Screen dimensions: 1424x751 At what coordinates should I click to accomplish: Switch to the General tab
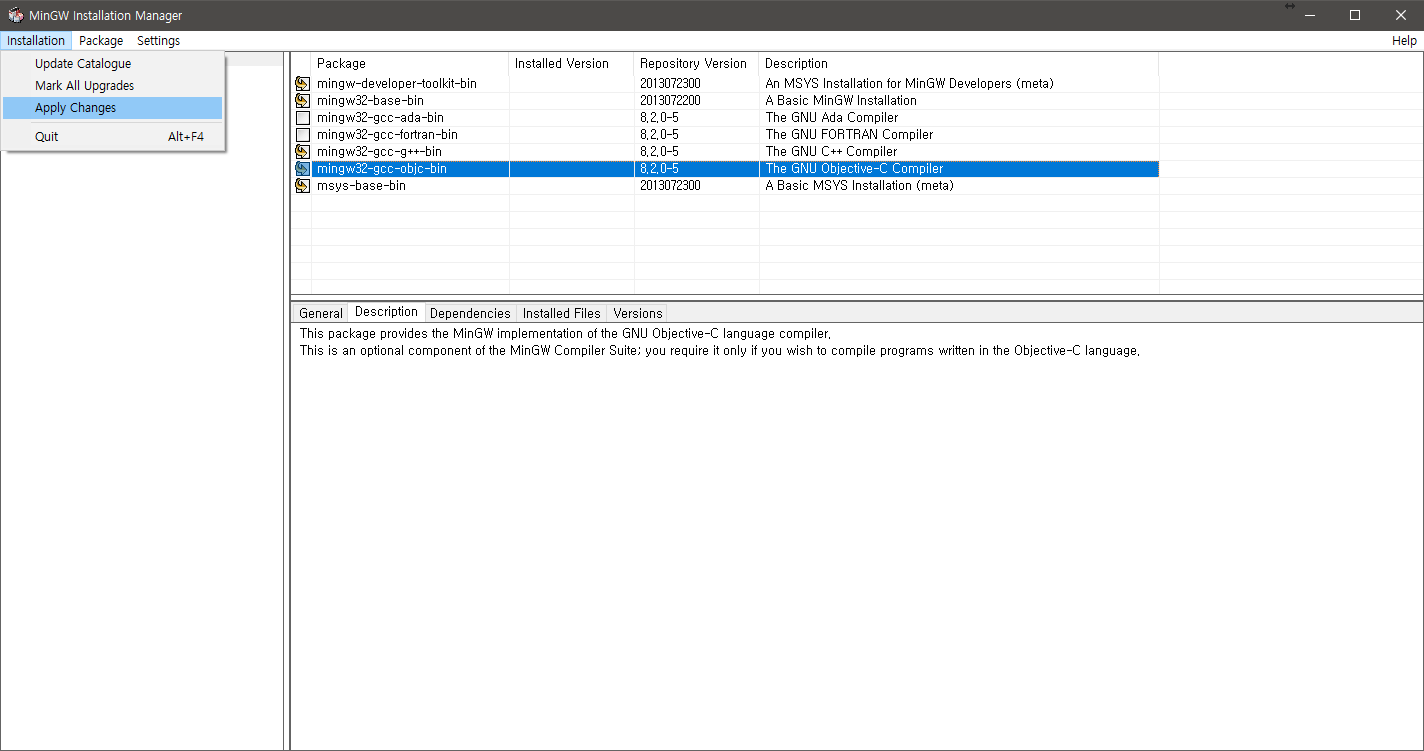coord(320,313)
